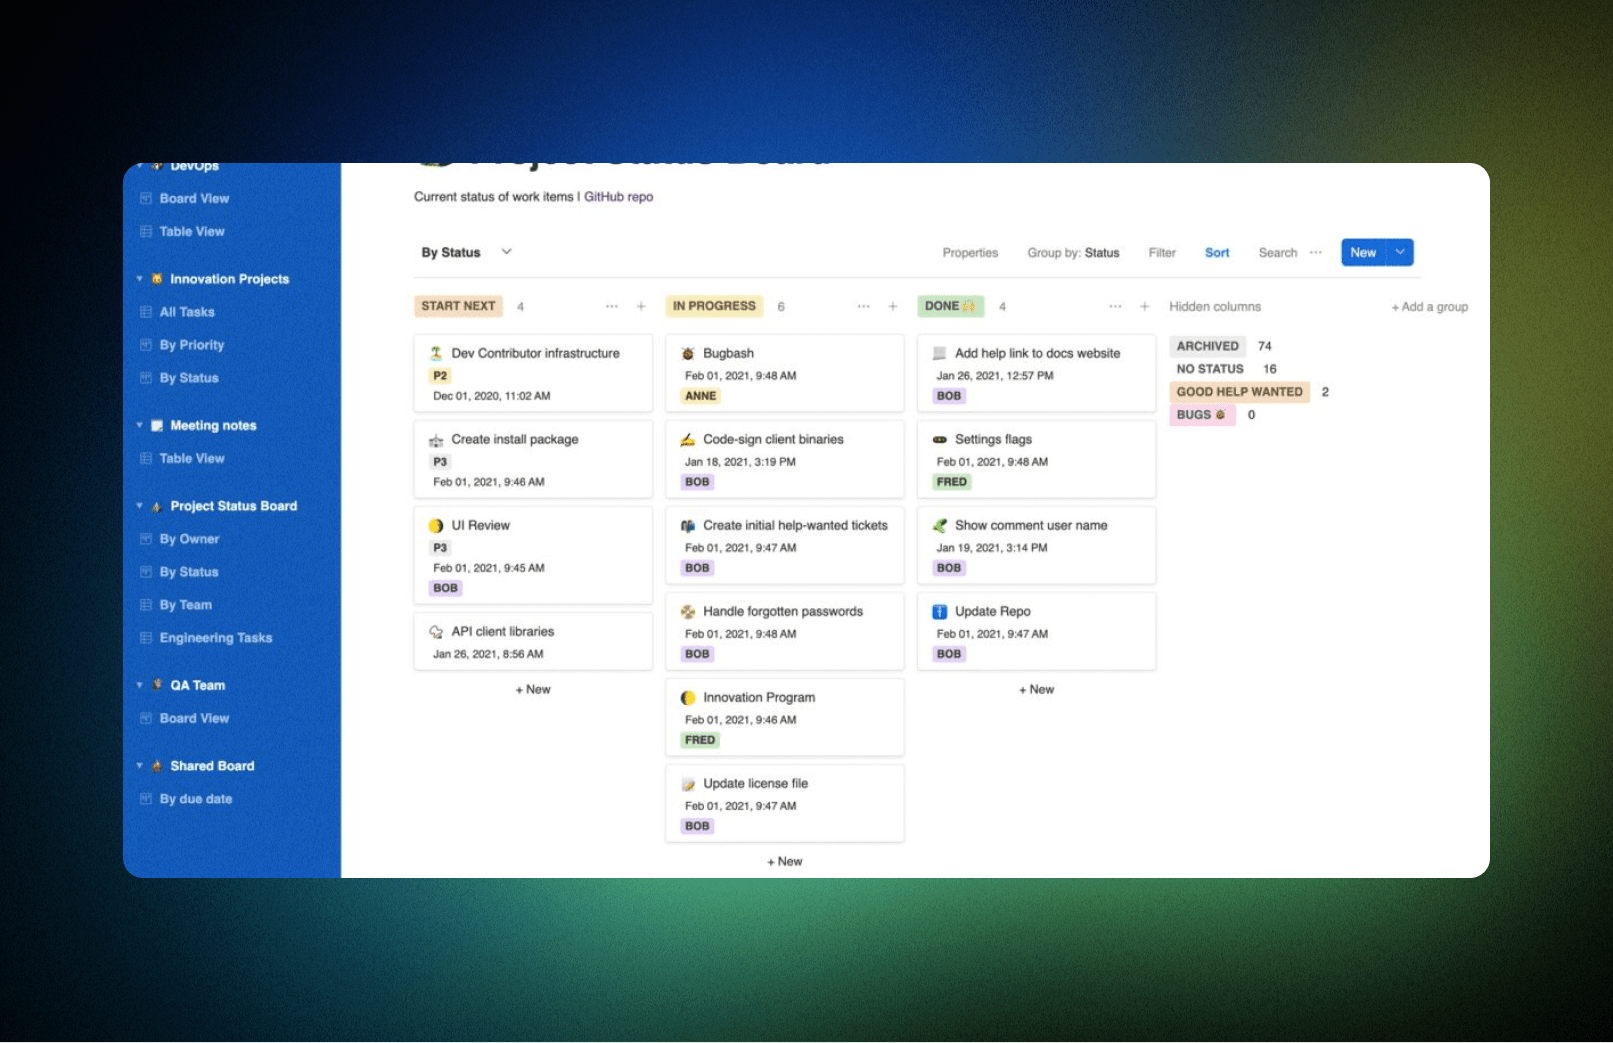Click the Show comment user name icon
The width and height of the screenshot is (1613, 1043).
click(x=940, y=526)
